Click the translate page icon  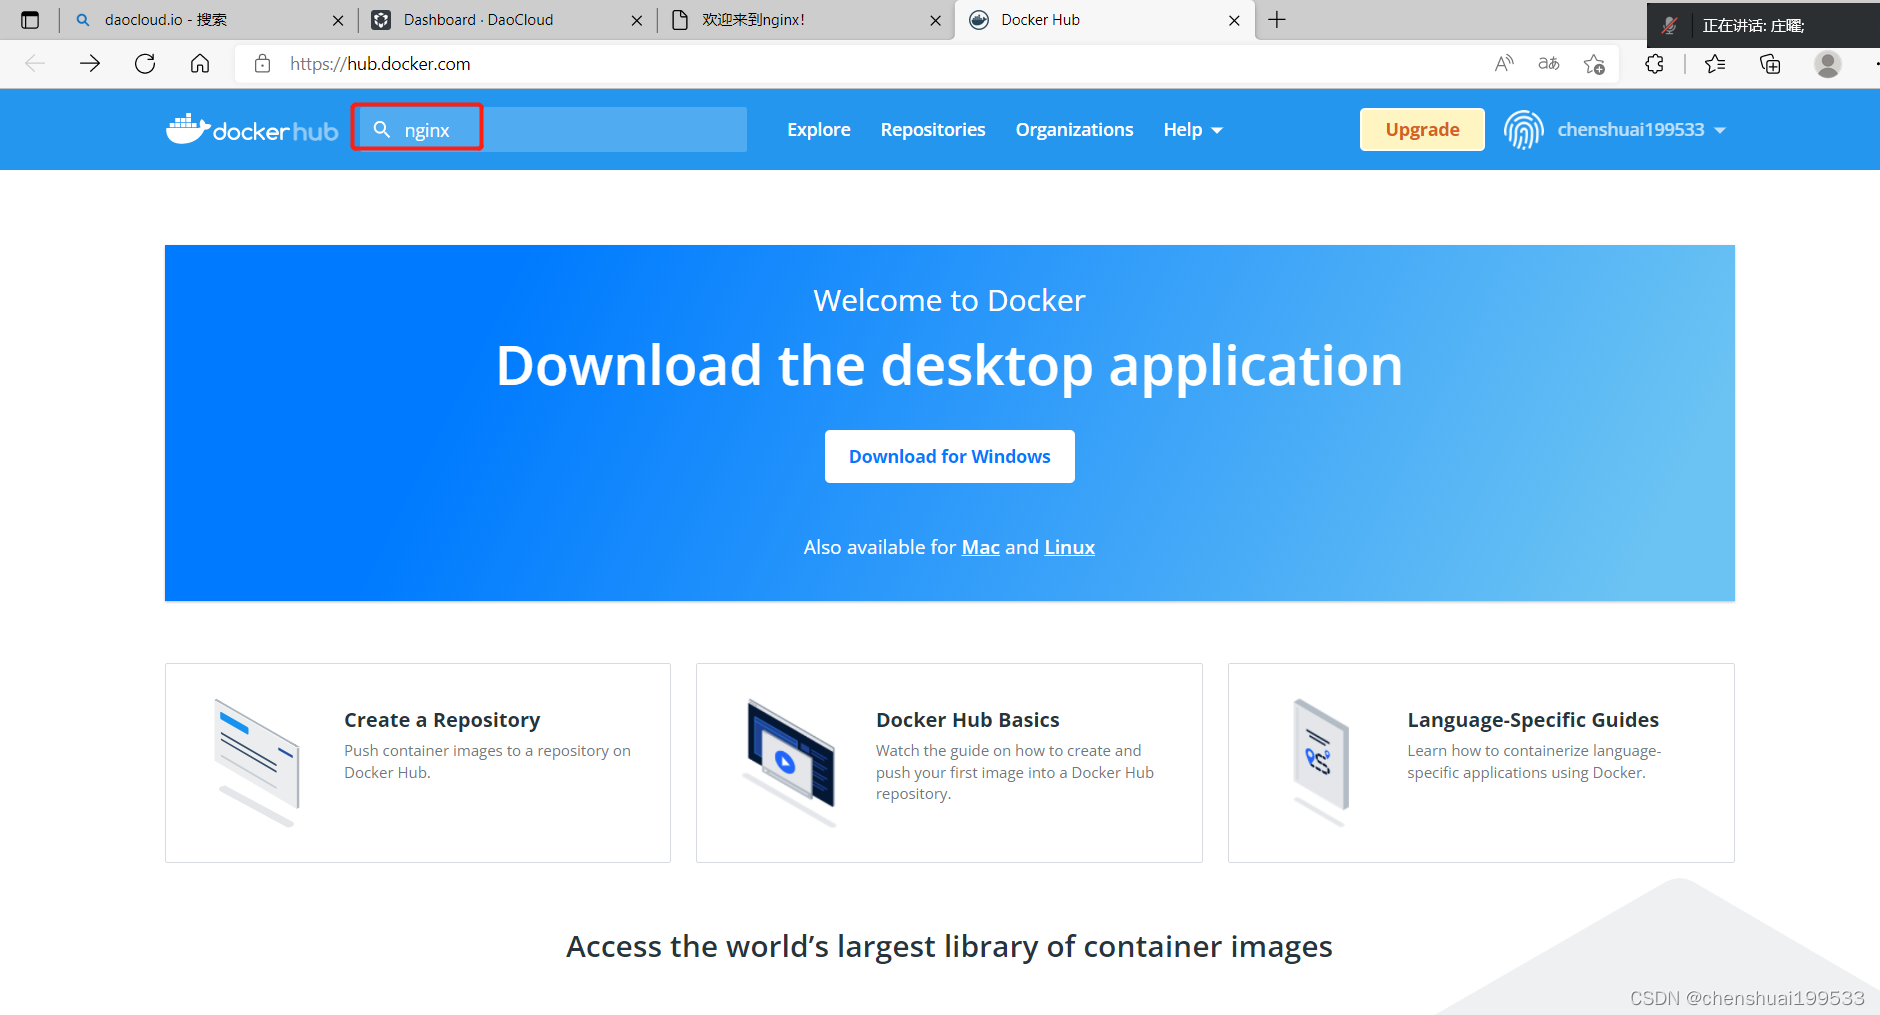coord(1549,64)
